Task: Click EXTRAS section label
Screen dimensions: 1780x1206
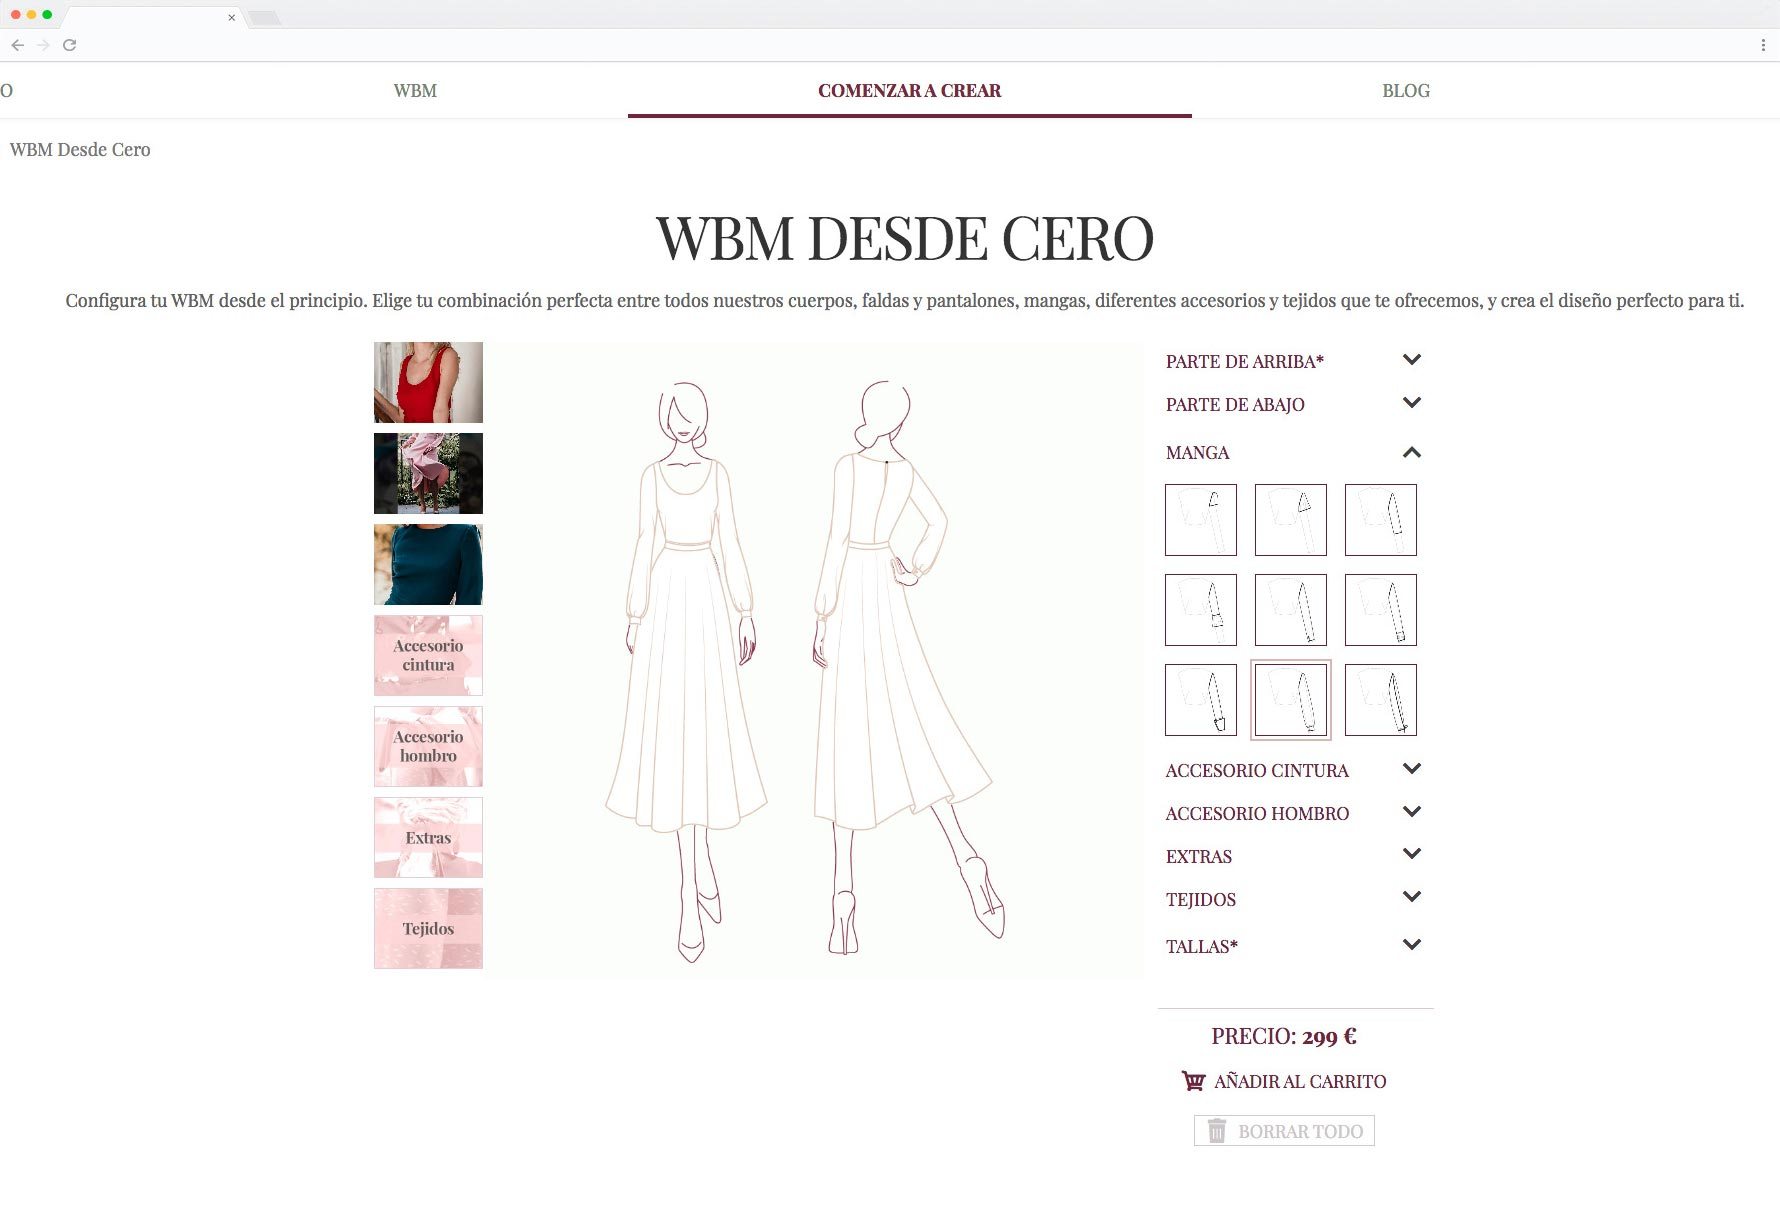Action: pyautogui.click(x=1199, y=857)
